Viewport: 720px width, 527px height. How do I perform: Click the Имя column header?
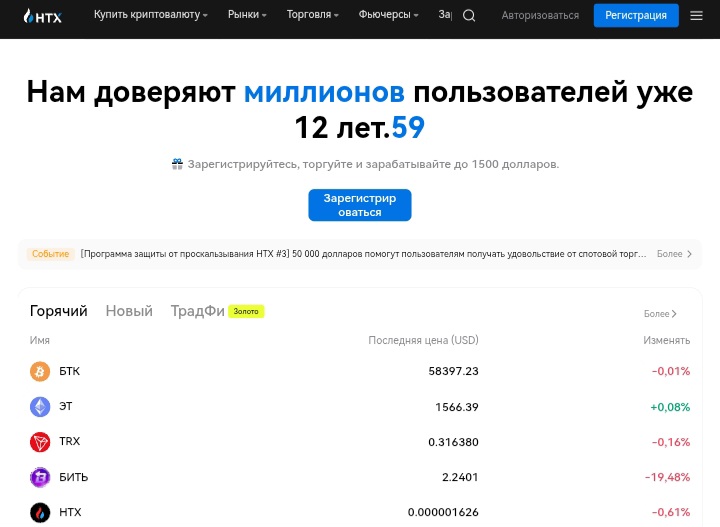tap(39, 341)
